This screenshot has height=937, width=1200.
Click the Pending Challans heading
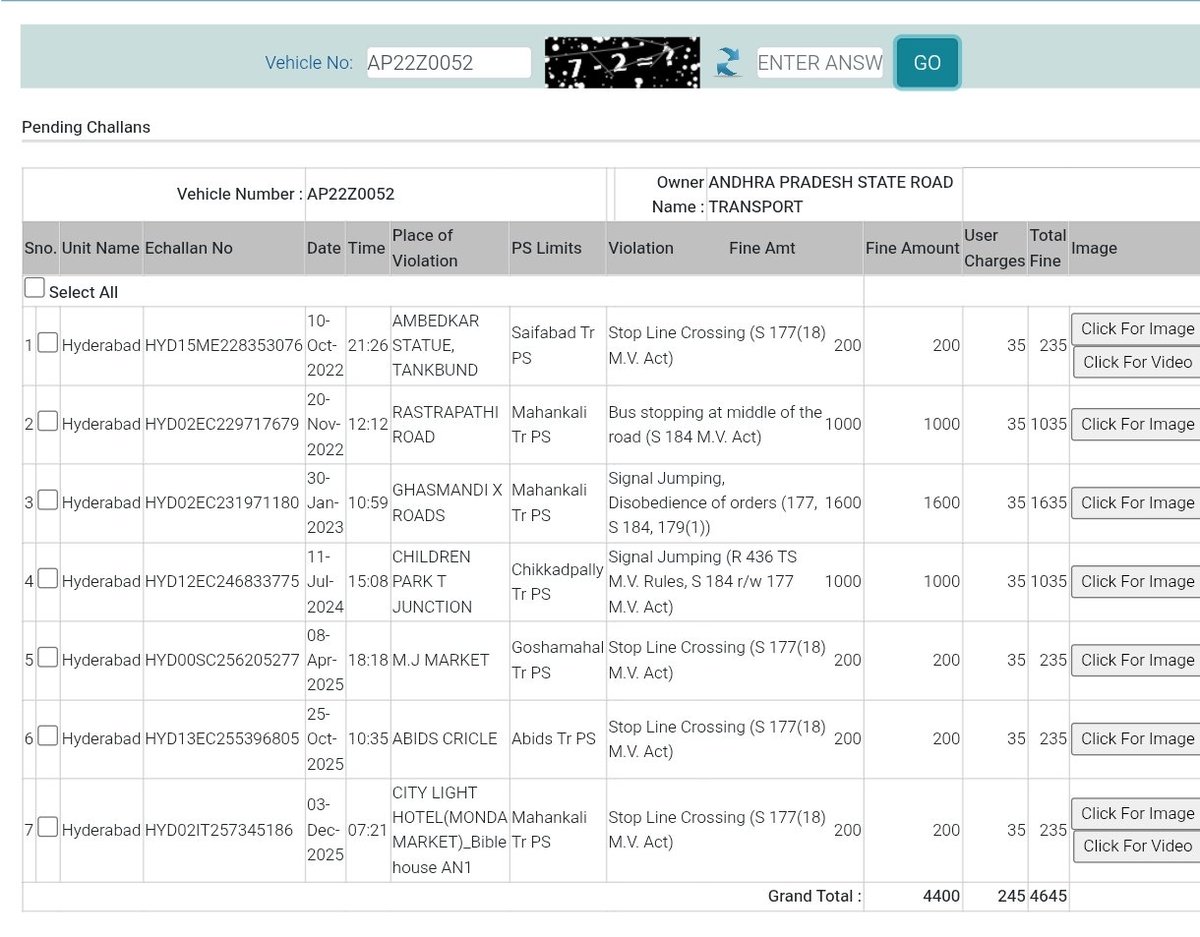click(x=86, y=127)
